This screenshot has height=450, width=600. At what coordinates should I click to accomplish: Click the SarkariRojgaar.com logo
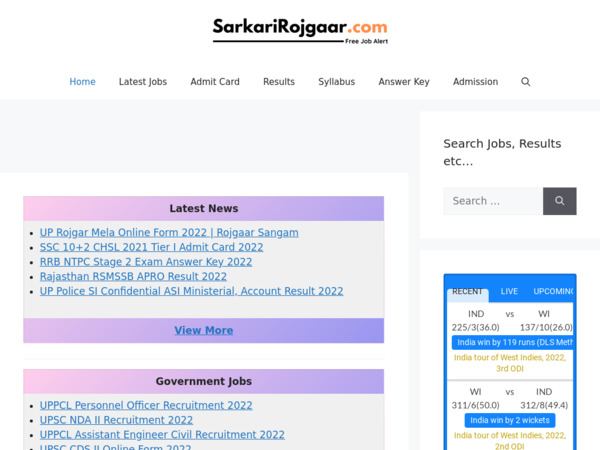[300, 31]
